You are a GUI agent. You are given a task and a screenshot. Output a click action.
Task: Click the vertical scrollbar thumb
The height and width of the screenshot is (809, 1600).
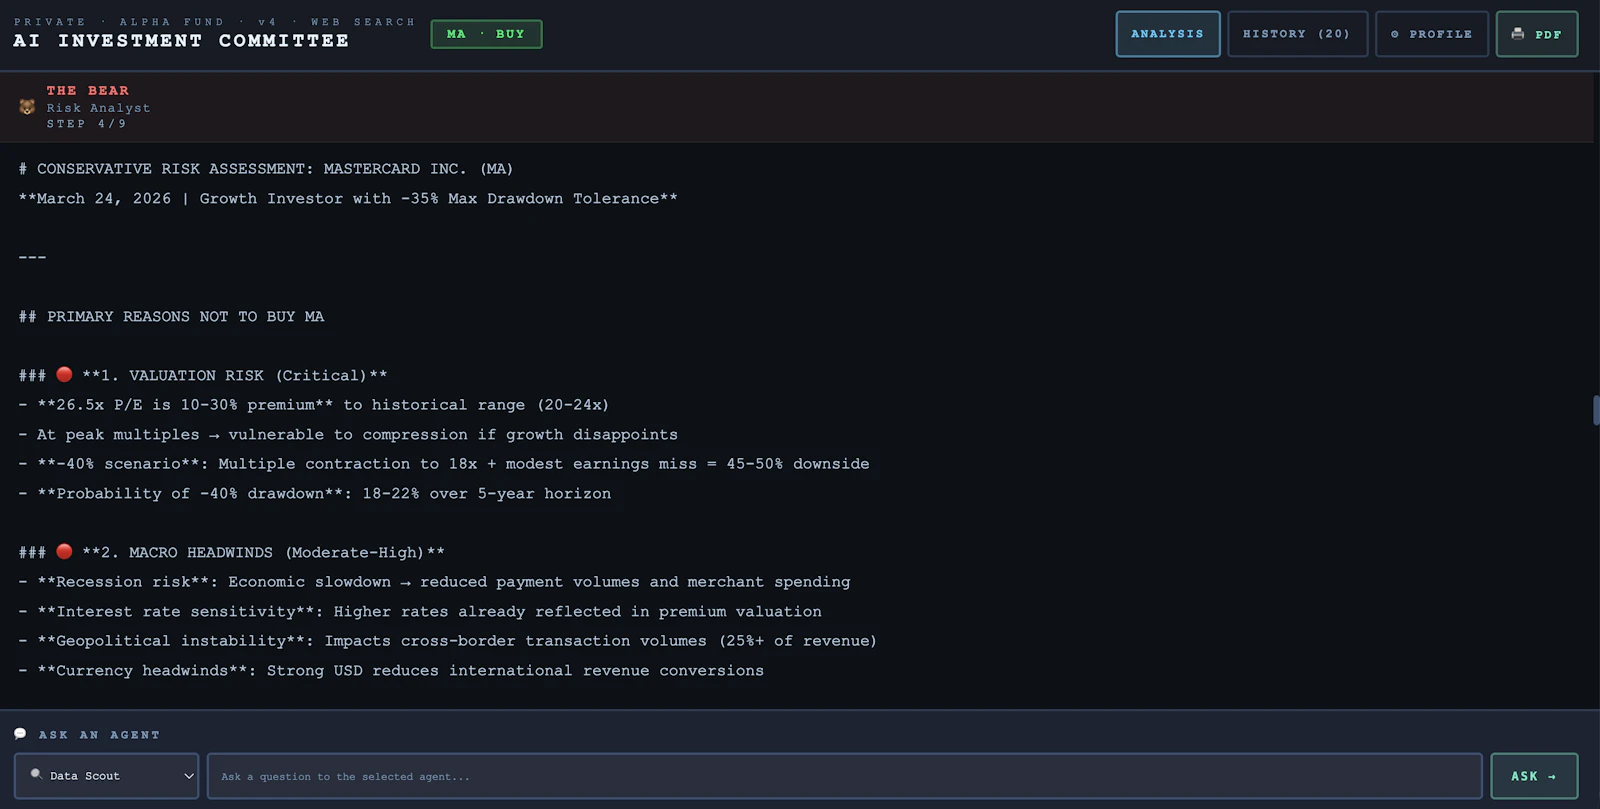click(1596, 410)
